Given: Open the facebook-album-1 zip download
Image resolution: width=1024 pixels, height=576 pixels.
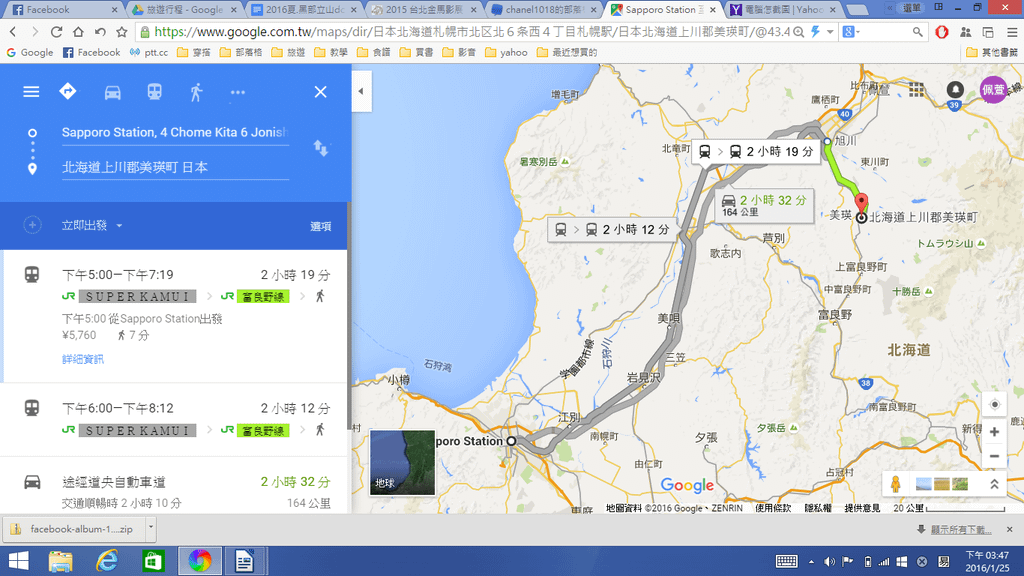Looking at the screenshot, I should pos(74,529).
